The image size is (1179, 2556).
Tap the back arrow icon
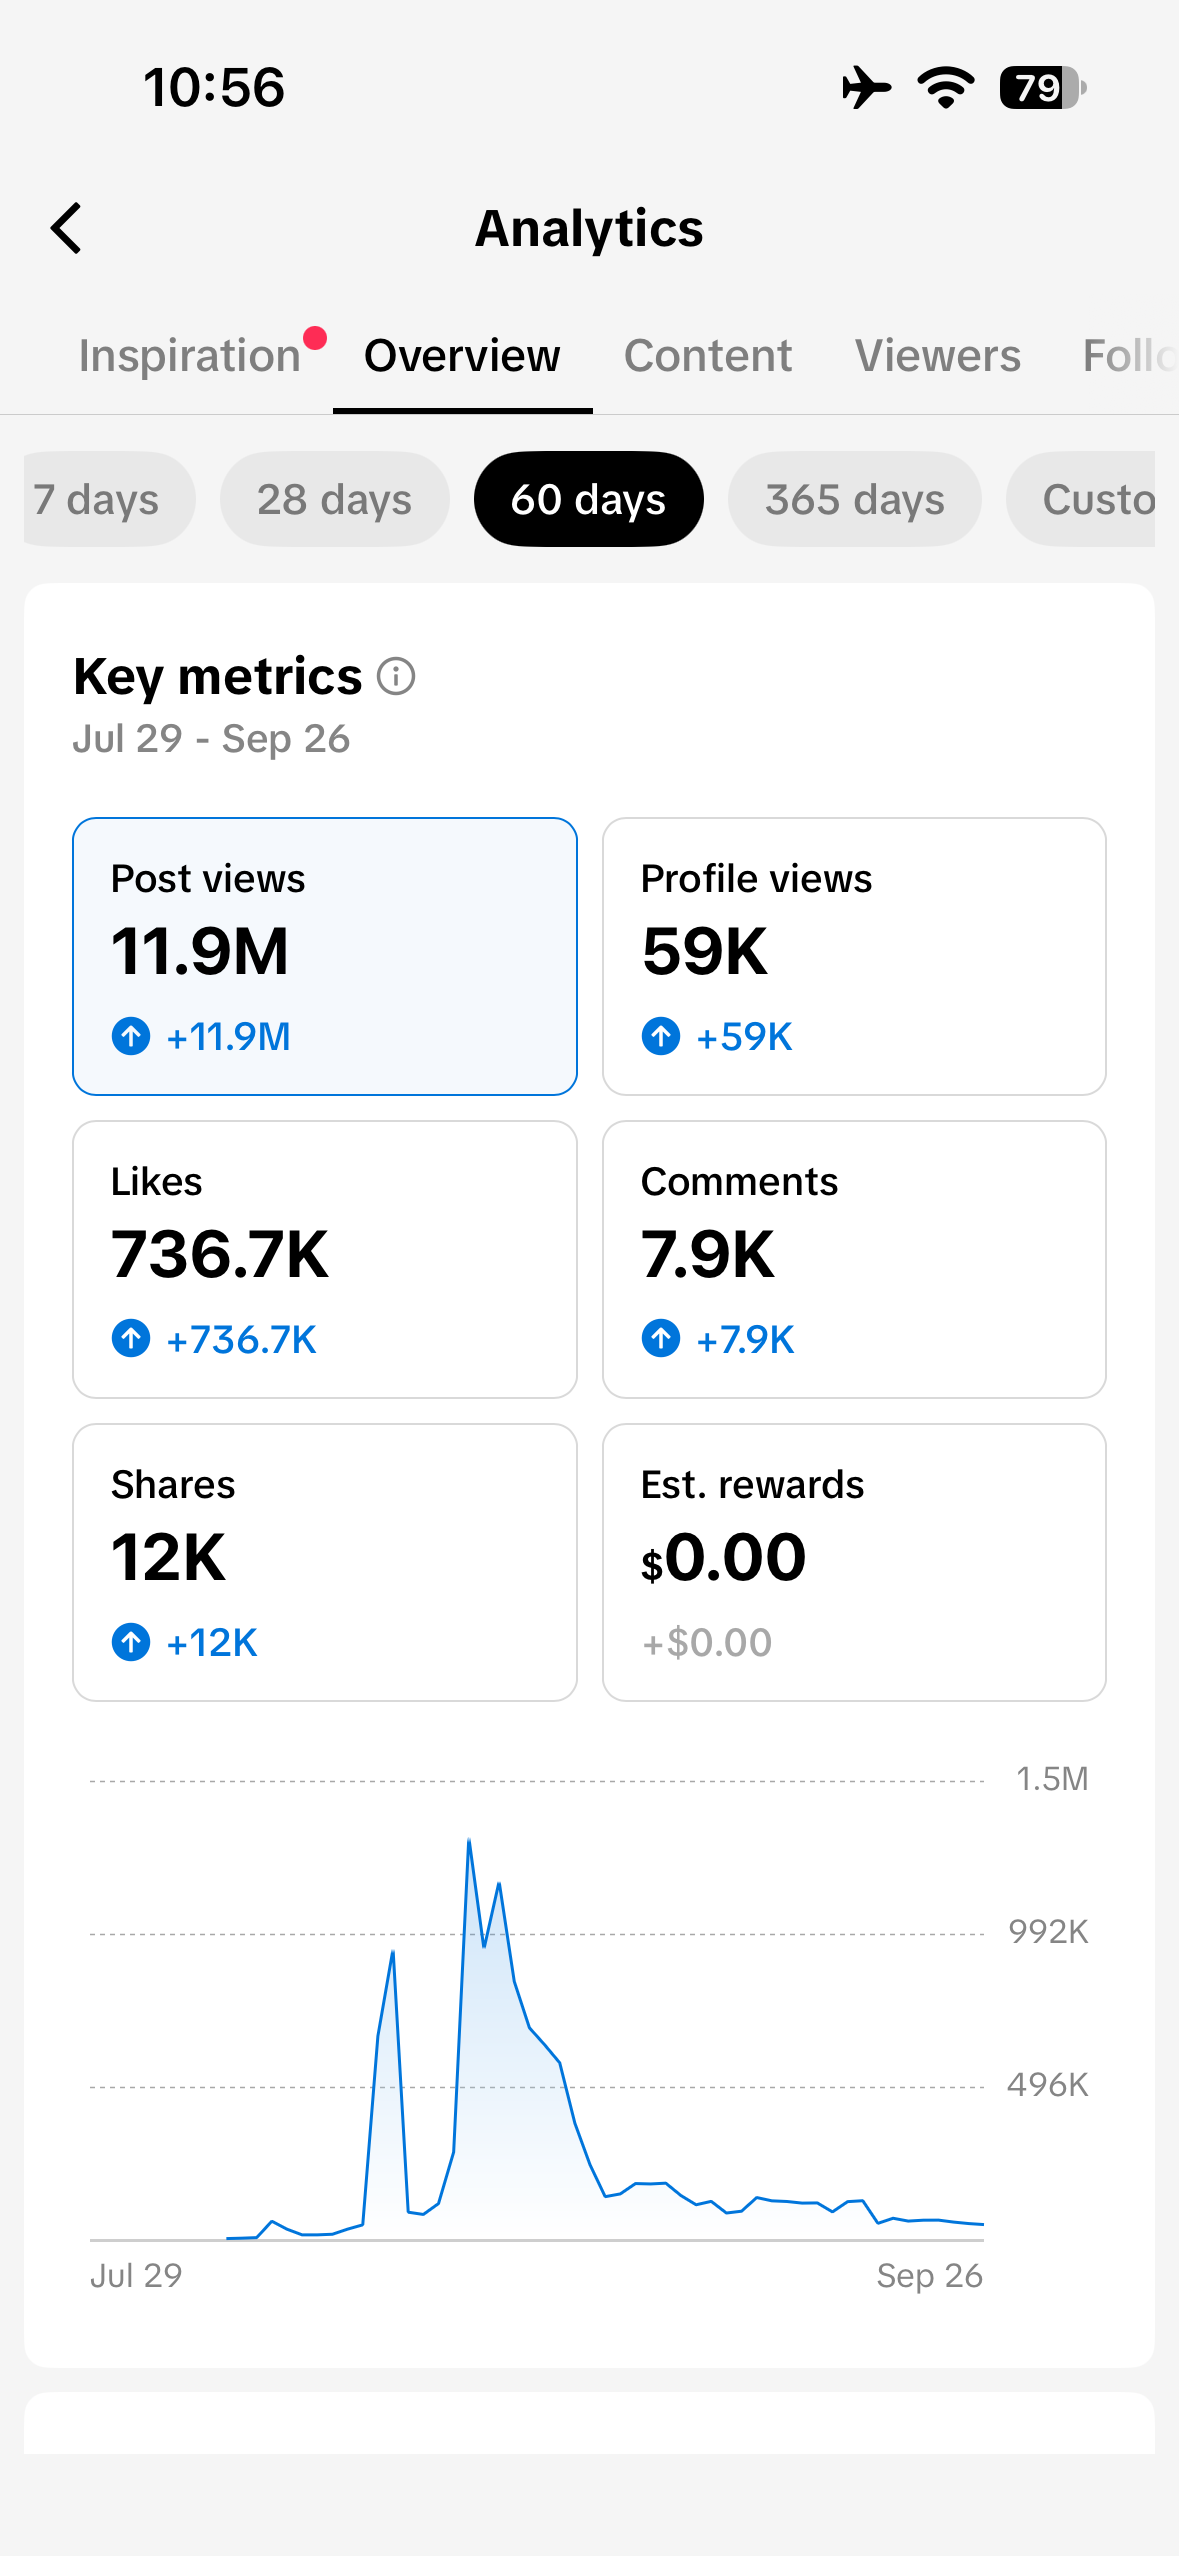(66, 228)
